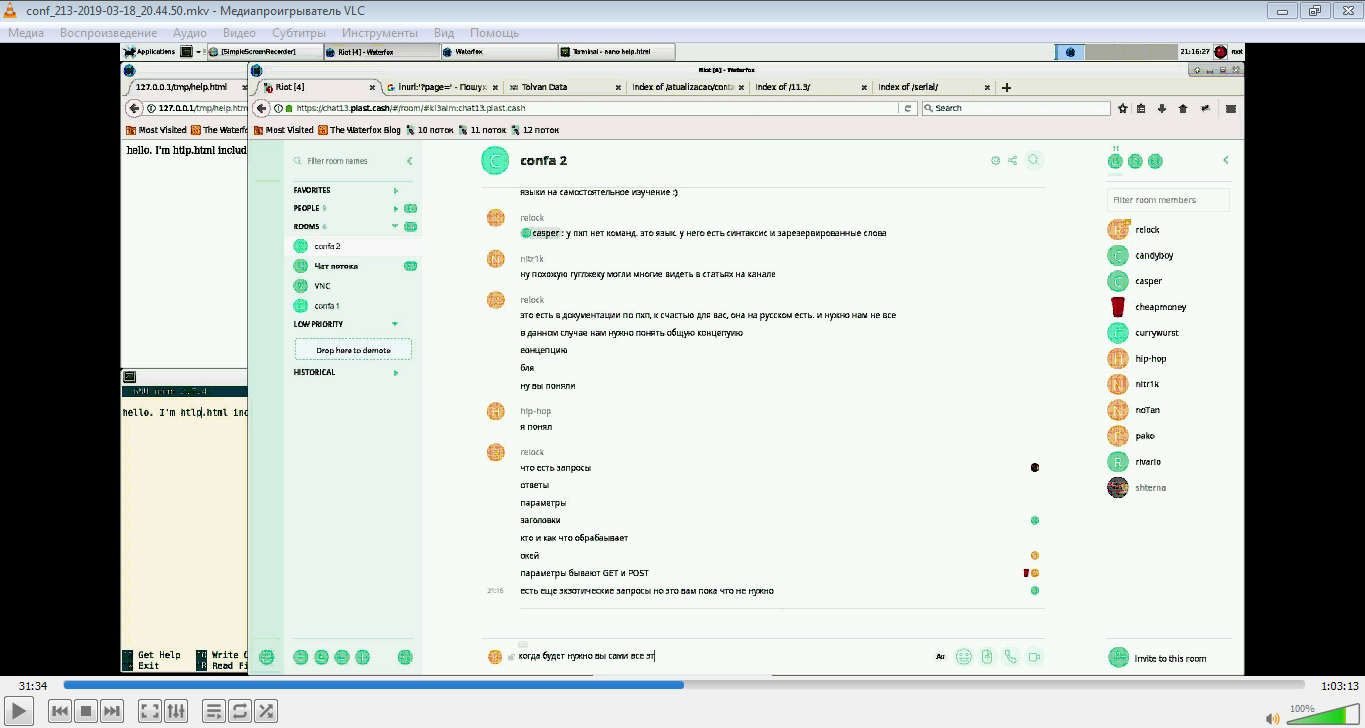Viewport: 1365px width, 728px height.
Task: Adjust the VLC volume slider
Action: pyautogui.click(x=1322, y=714)
